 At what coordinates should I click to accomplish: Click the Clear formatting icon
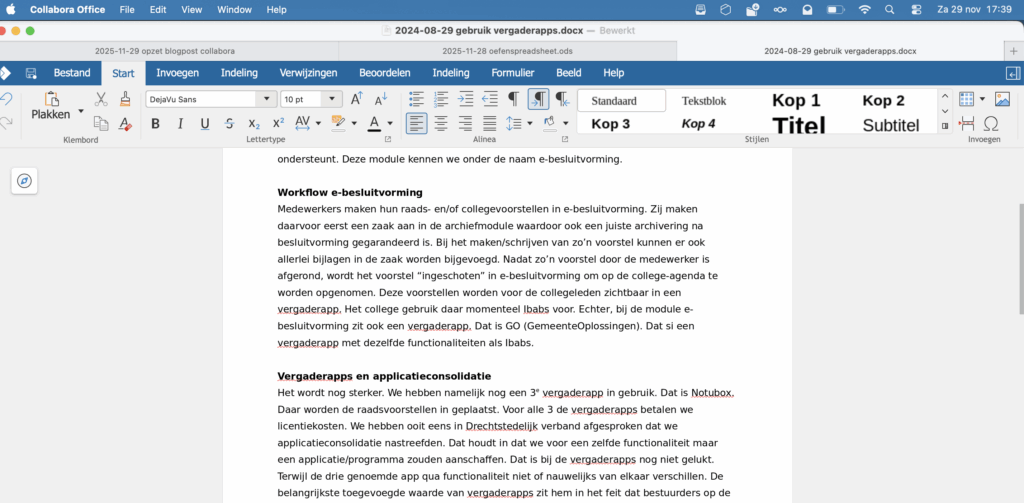(x=125, y=124)
